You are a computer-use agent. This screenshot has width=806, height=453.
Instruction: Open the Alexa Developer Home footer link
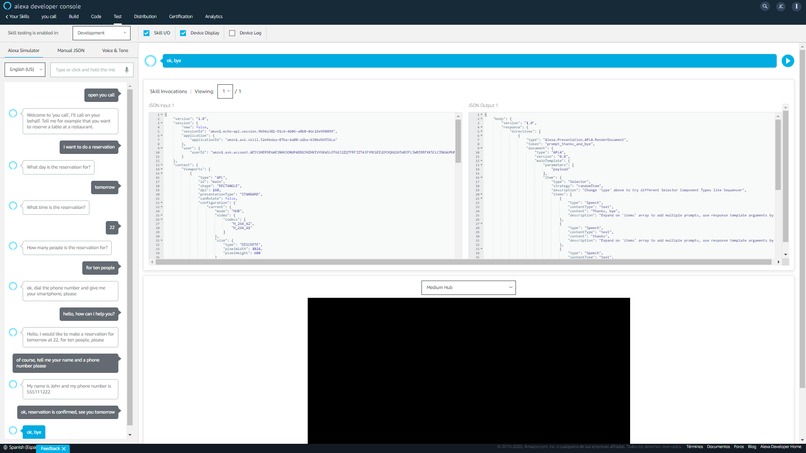point(780,447)
